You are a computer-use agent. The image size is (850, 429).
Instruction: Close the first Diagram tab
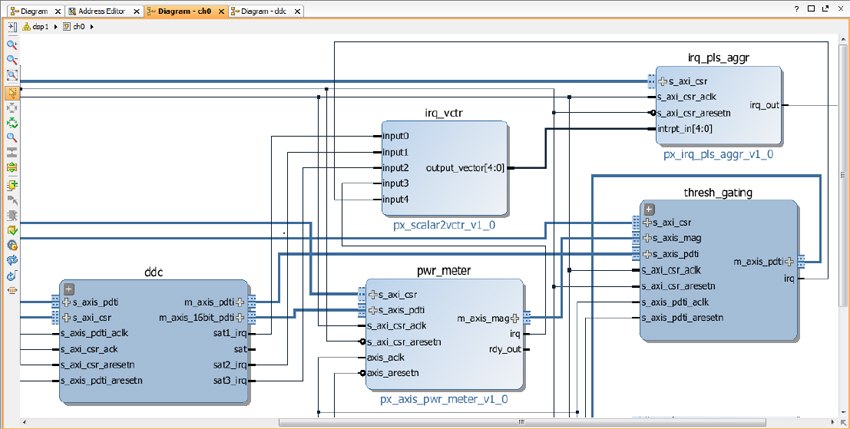point(58,11)
